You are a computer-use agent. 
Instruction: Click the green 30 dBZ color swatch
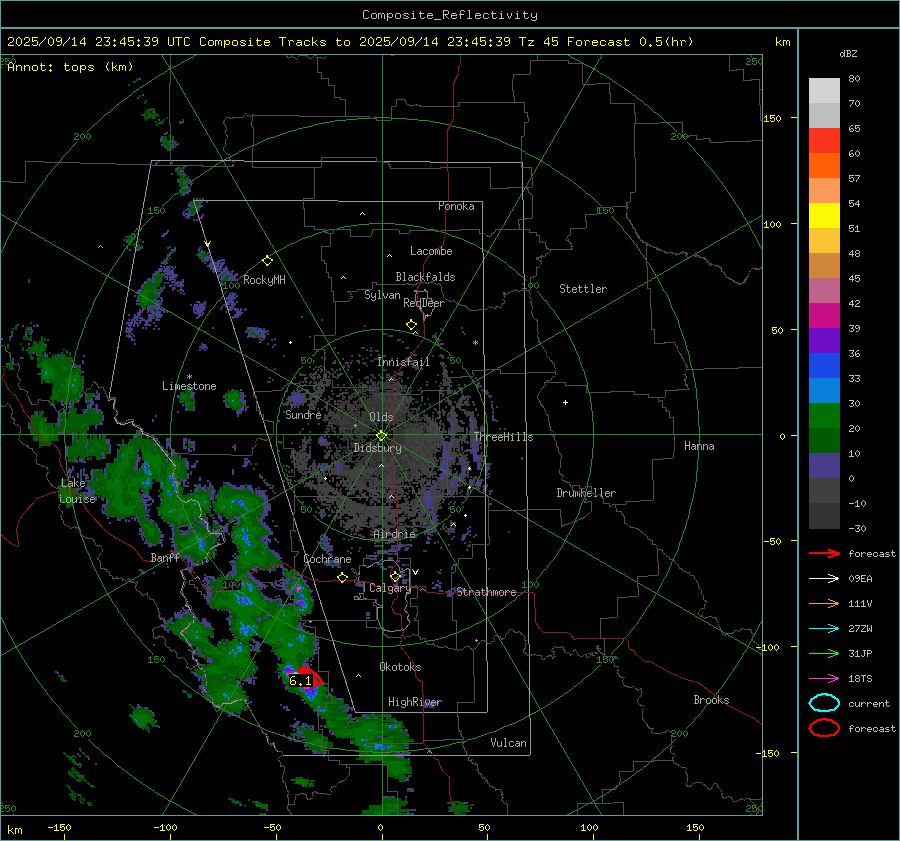[824, 415]
